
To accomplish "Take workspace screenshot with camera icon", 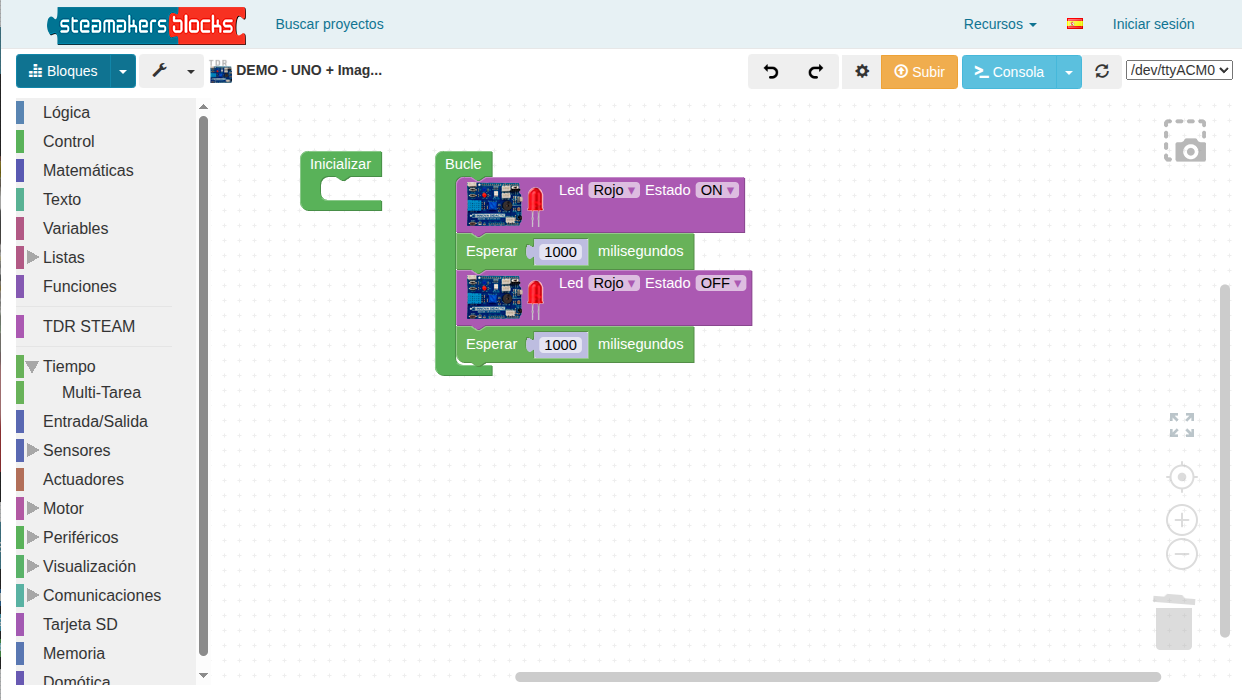I will pyautogui.click(x=1185, y=142).
